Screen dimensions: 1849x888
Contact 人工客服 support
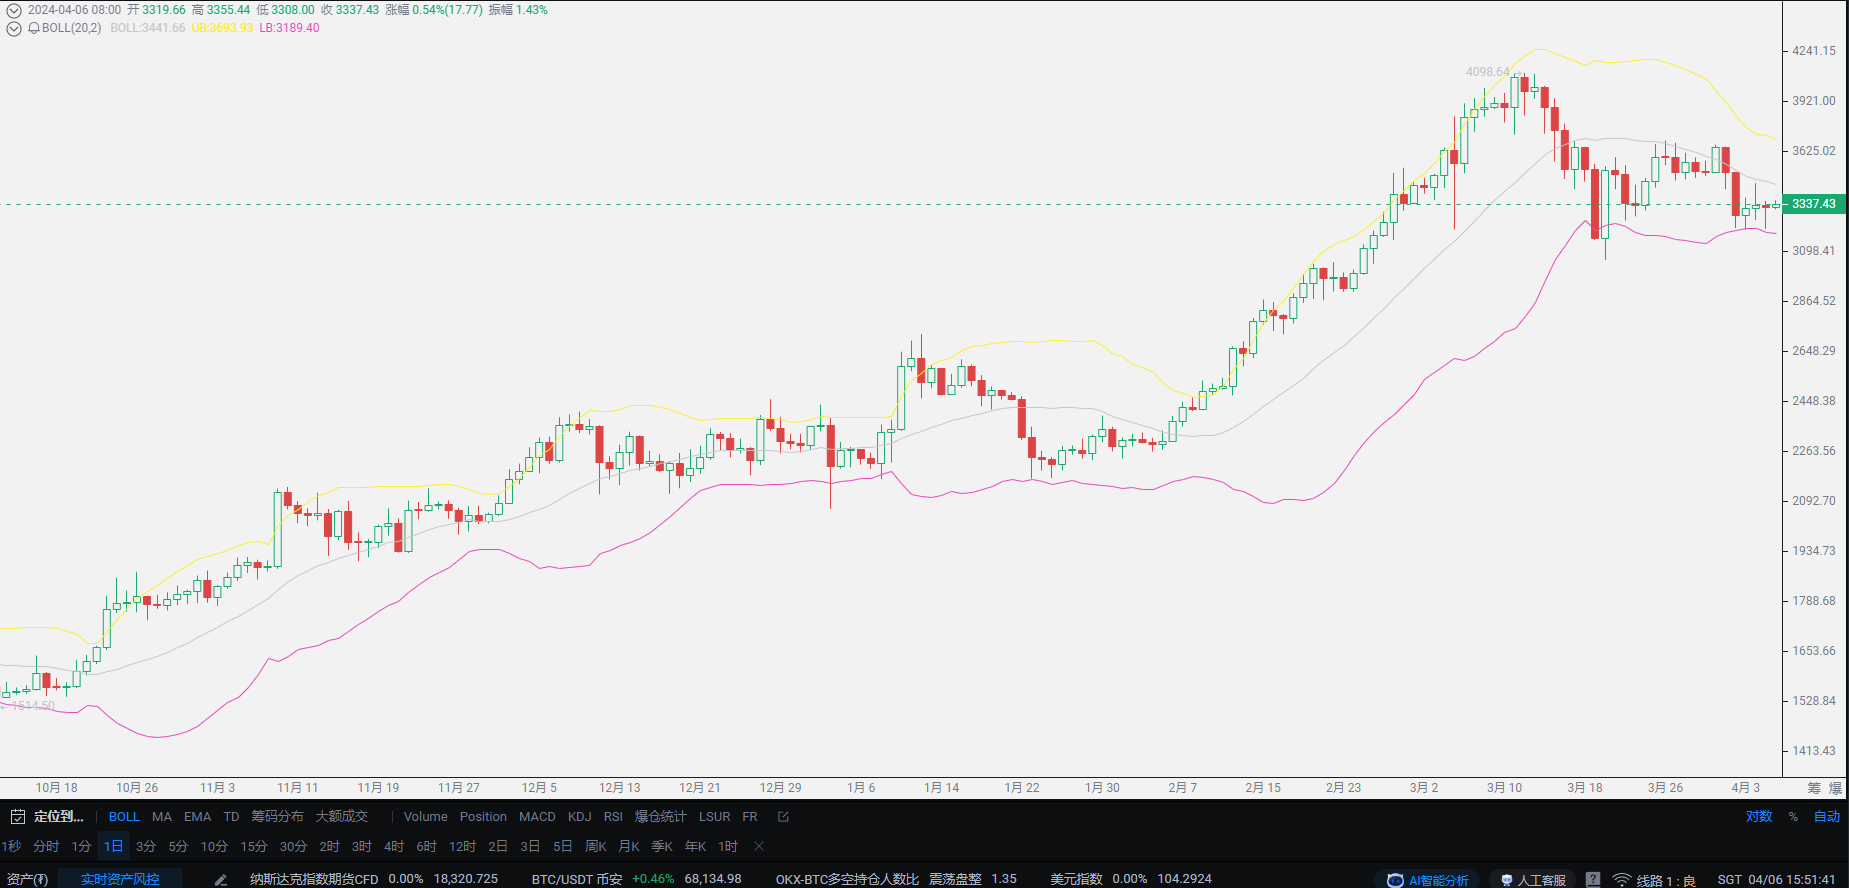1532,880
